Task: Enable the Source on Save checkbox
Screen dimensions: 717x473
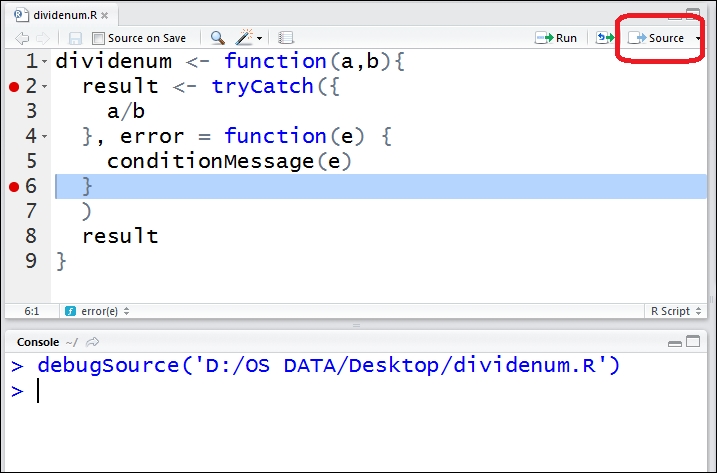Action: point(99,38)
